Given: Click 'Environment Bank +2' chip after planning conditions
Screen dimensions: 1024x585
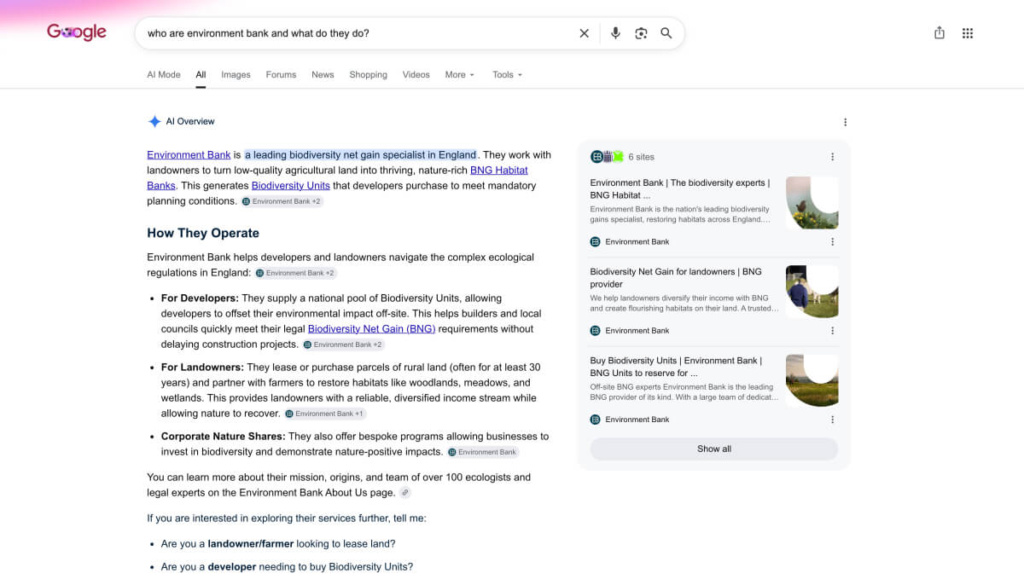Looking at the screenshot, I should 281,201.
